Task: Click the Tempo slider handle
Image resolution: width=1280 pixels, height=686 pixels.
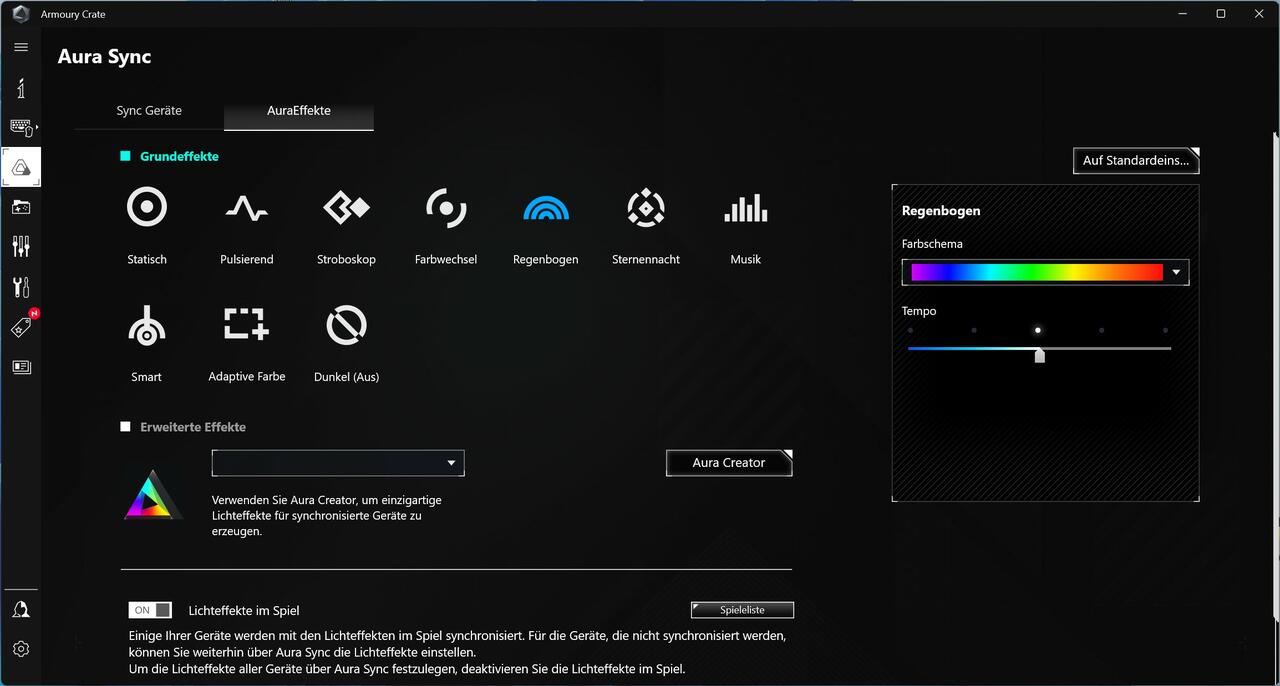Action: [1040, 355]
